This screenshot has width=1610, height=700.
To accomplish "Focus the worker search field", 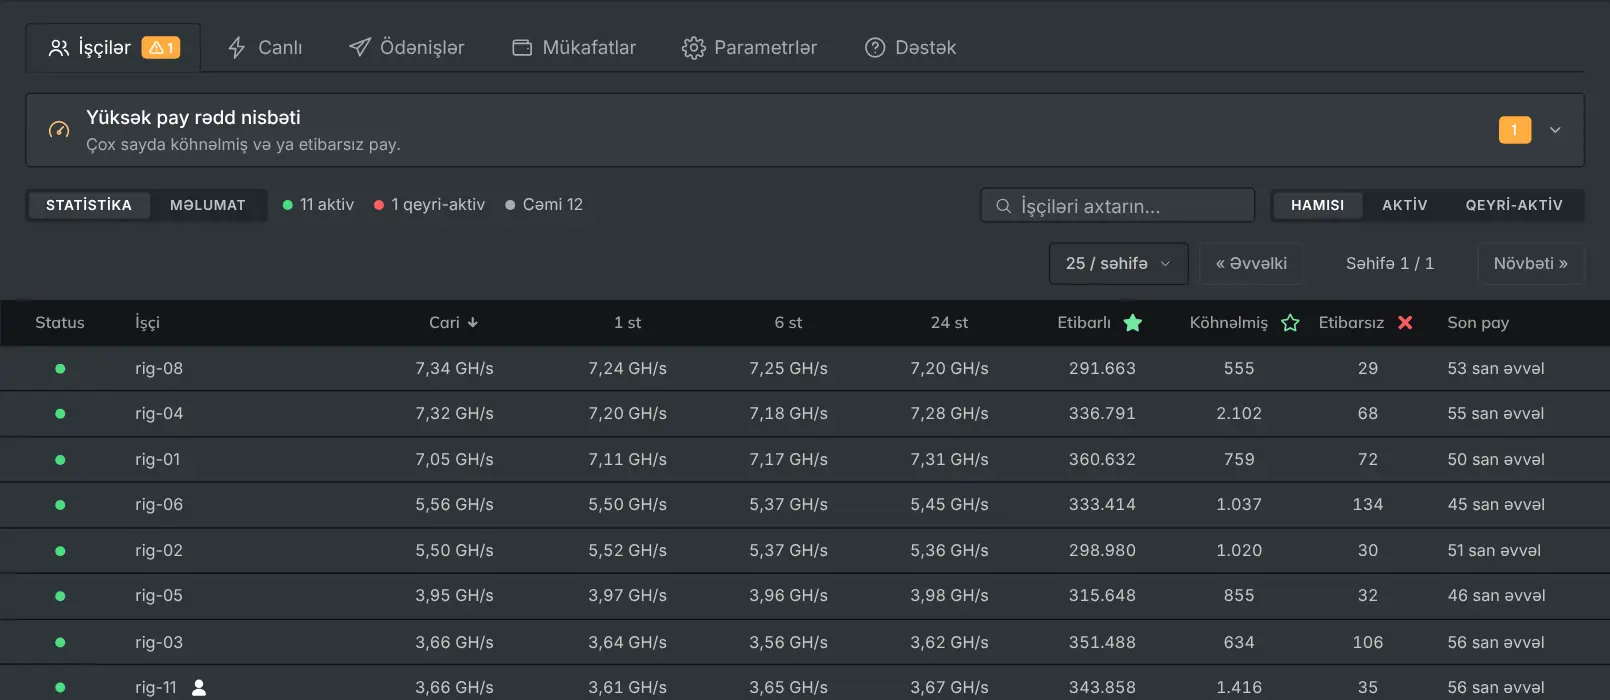I will pyautogui.click(x=1118, y=206).
